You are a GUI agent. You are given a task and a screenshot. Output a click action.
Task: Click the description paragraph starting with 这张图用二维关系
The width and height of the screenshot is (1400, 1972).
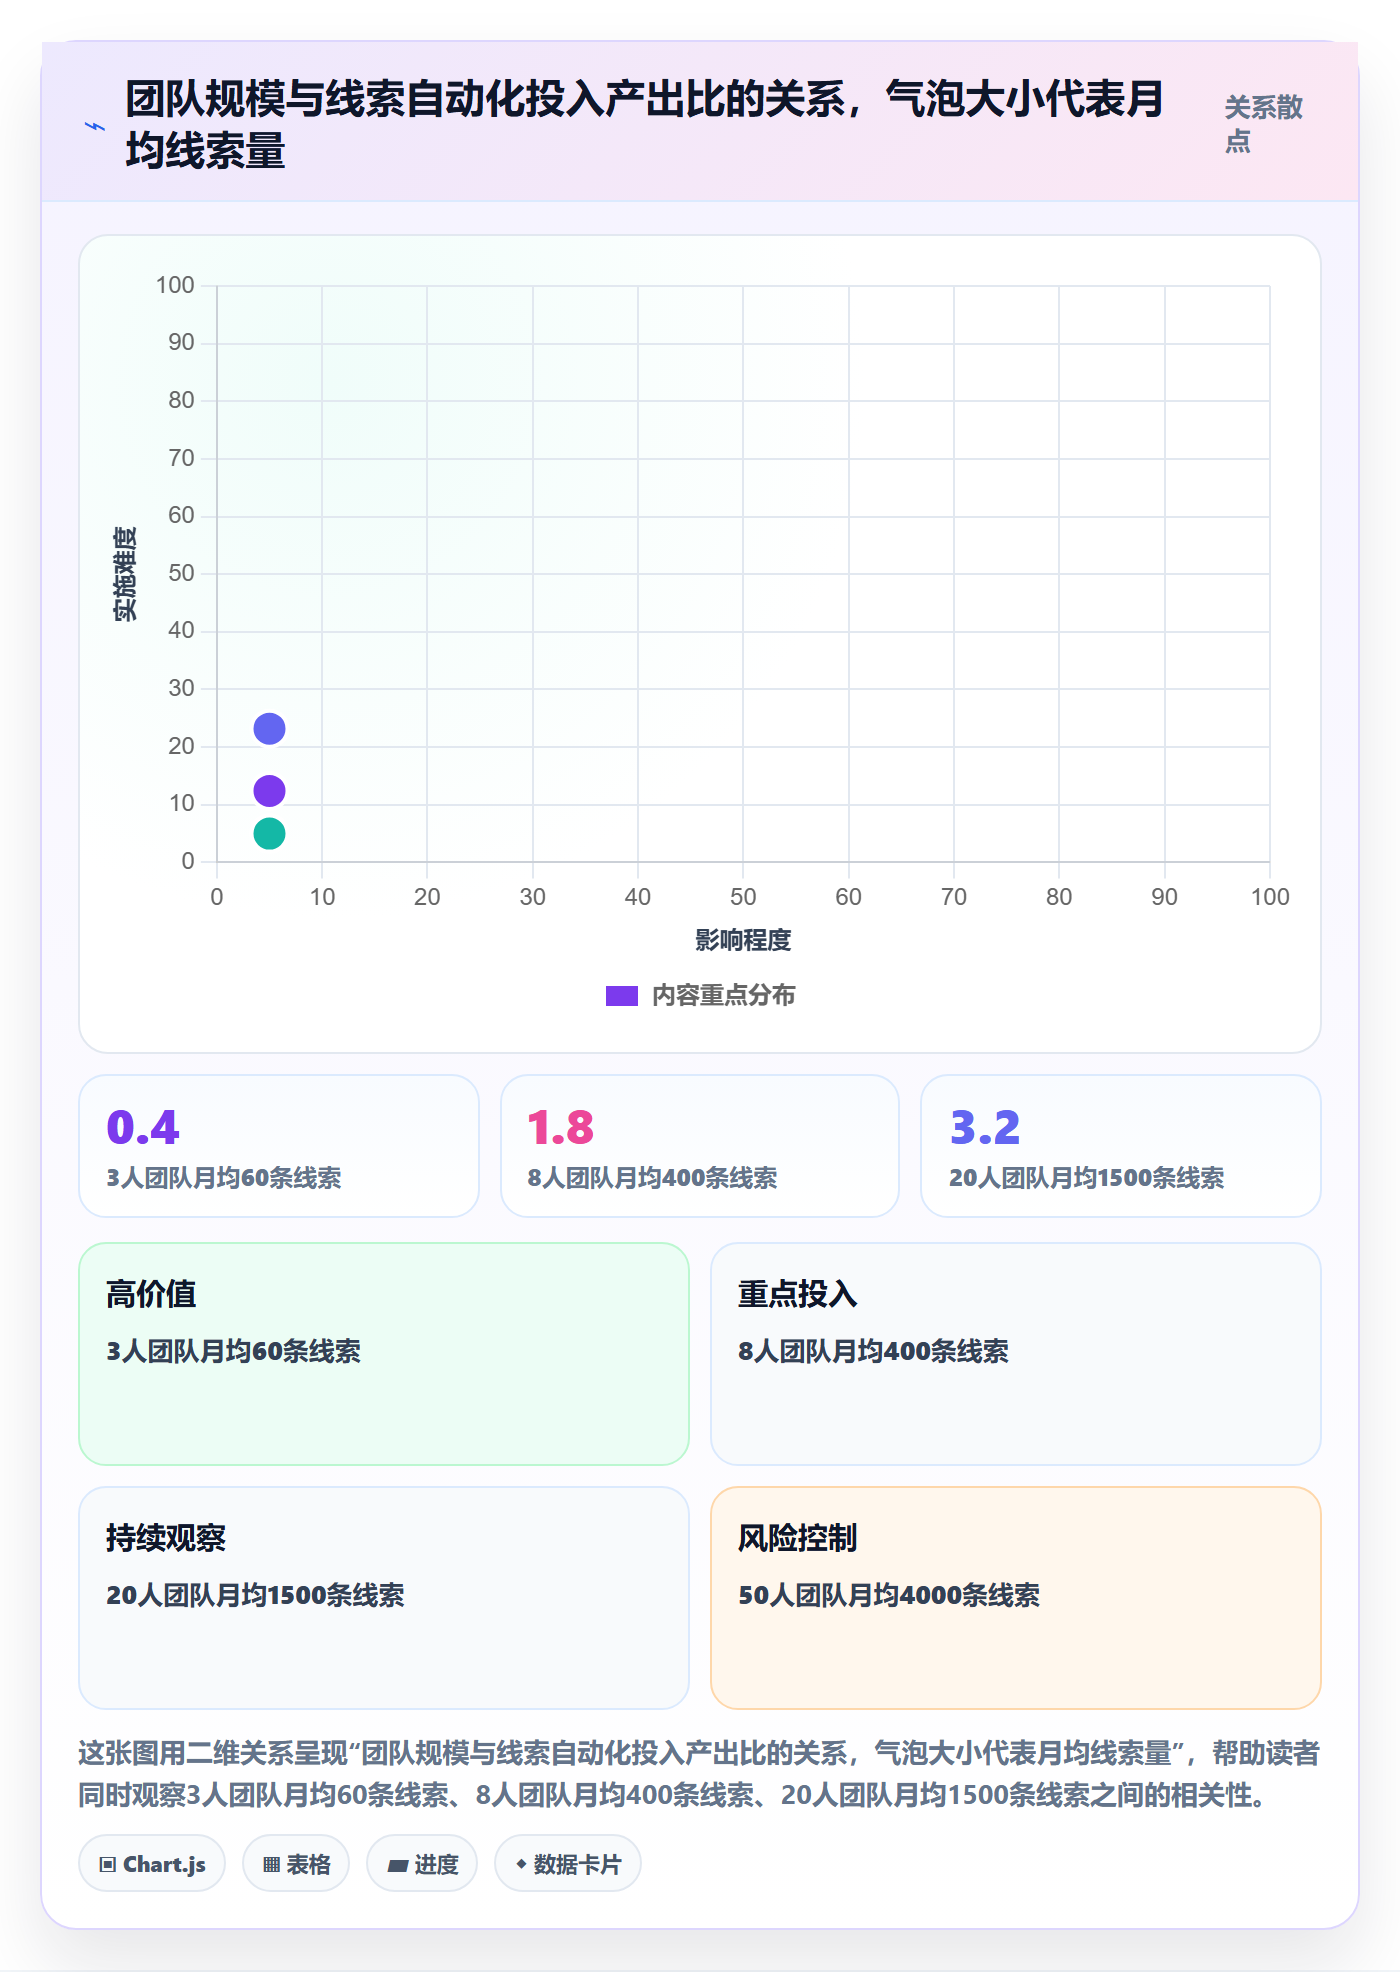coord(699,1774)
